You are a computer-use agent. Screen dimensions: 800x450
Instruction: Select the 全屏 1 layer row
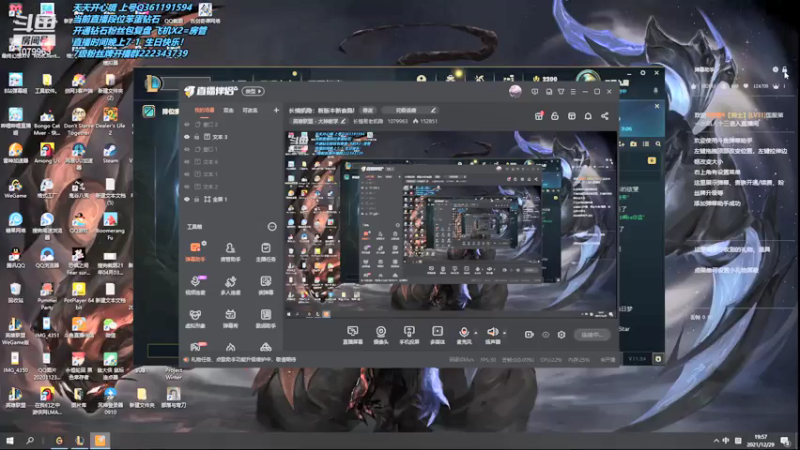pos(232,199)
